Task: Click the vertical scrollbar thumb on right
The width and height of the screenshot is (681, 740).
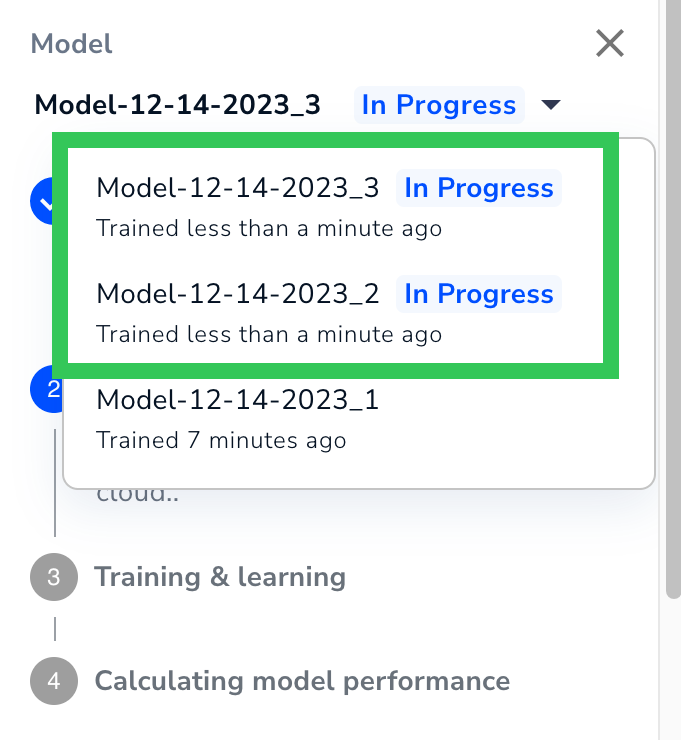Action: (673, 299)
